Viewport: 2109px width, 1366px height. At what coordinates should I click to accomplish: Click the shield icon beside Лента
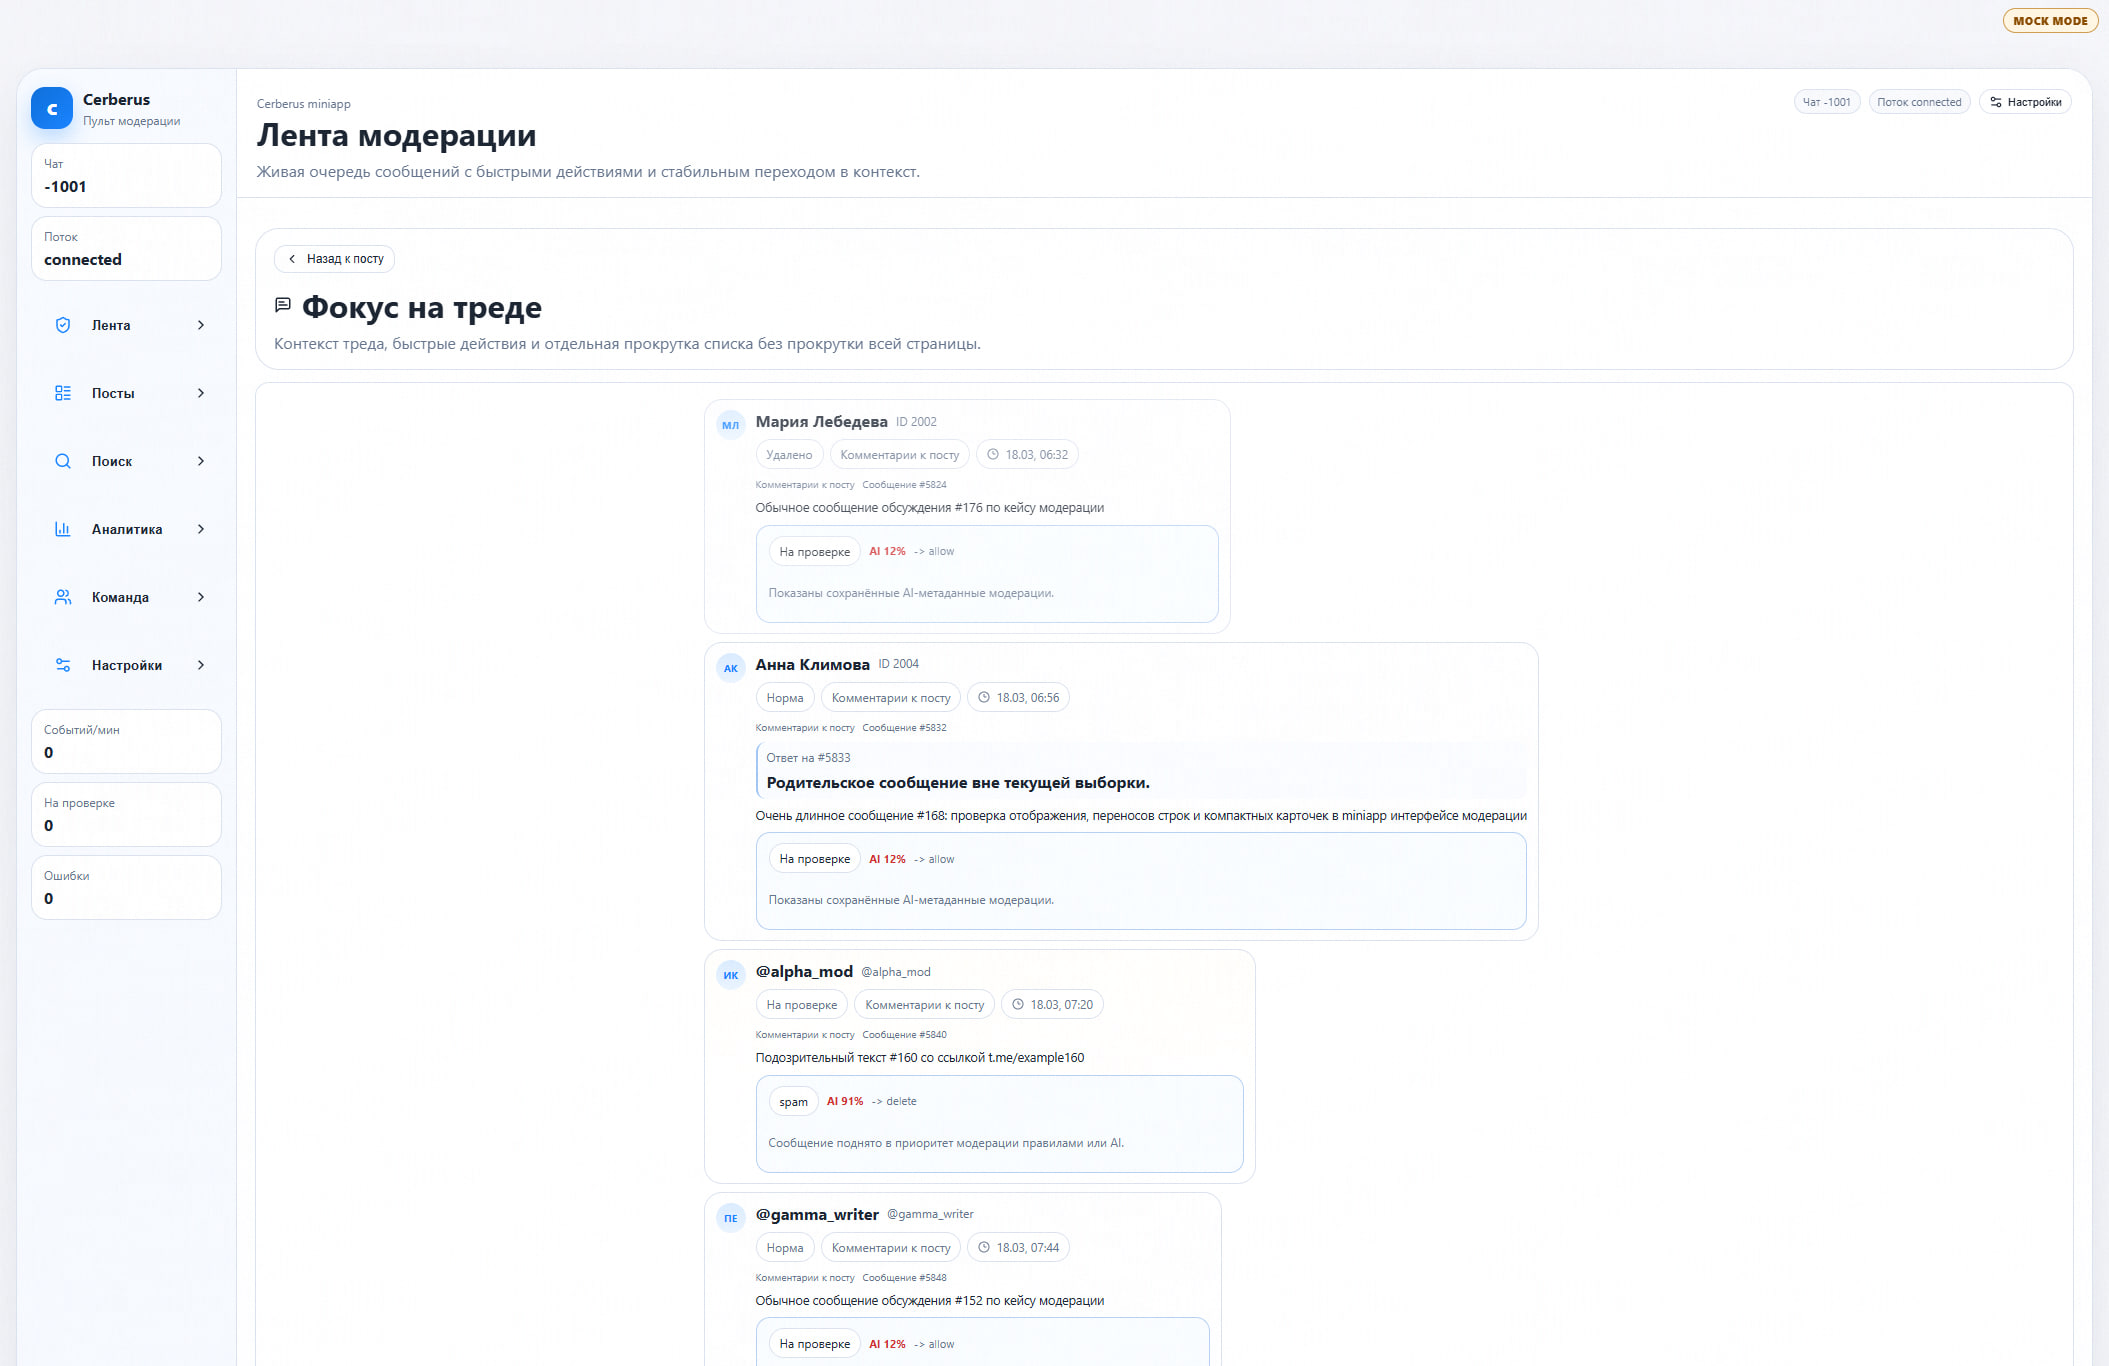coord(63,325)
